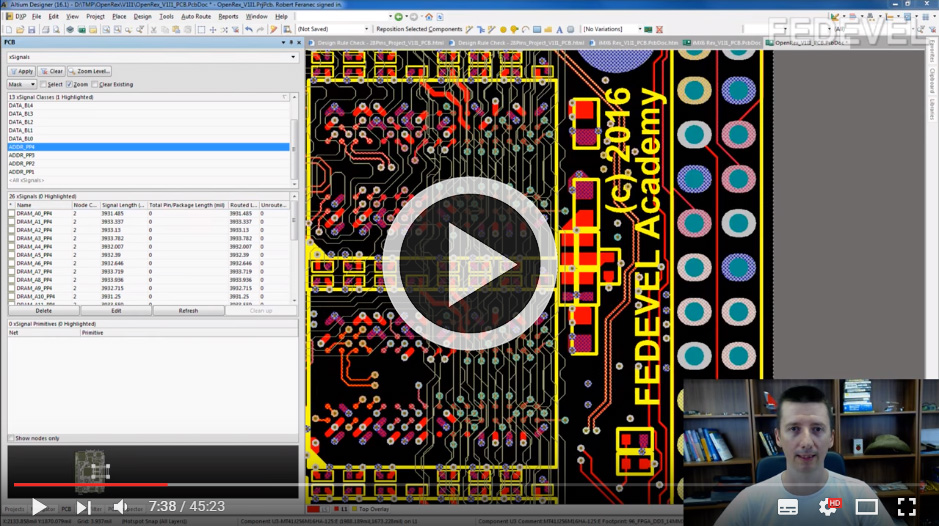Viewport: 939px width, 526px height.
Task: Toggle the Select checkbox in PCB panel
Action: click(43, 84)
